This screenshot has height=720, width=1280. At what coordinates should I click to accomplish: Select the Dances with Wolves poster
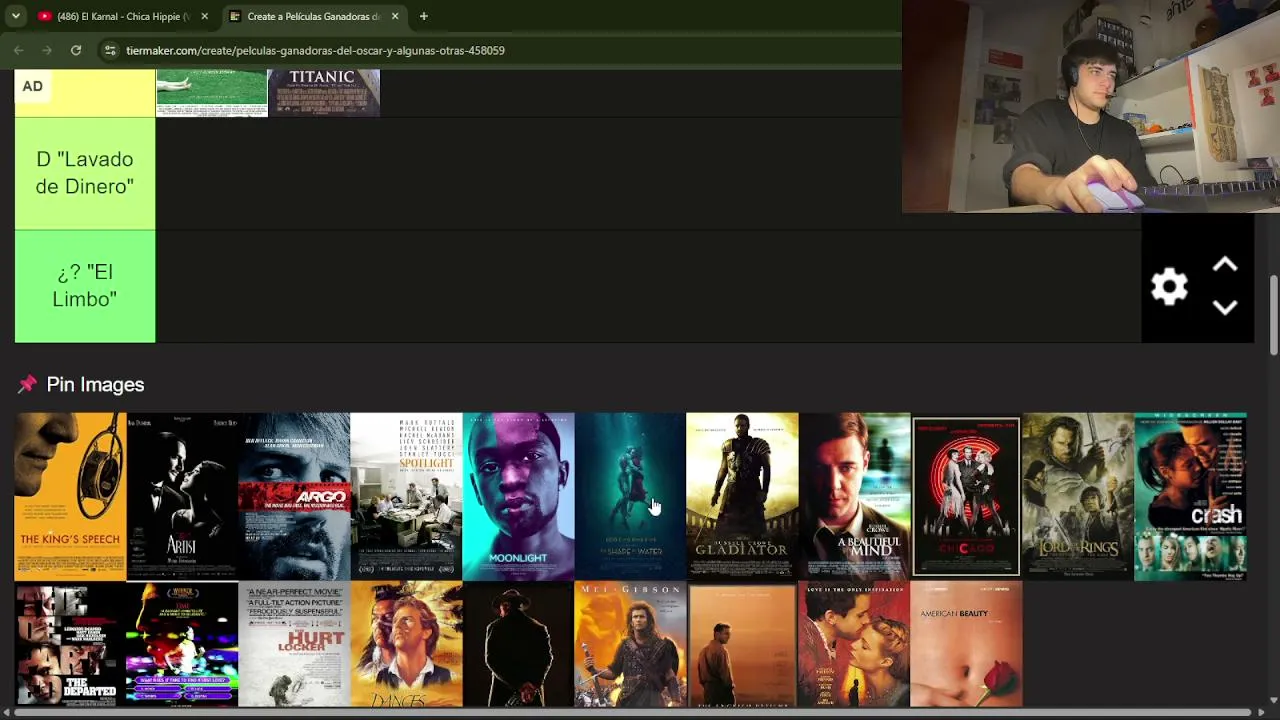coord(406,644)
